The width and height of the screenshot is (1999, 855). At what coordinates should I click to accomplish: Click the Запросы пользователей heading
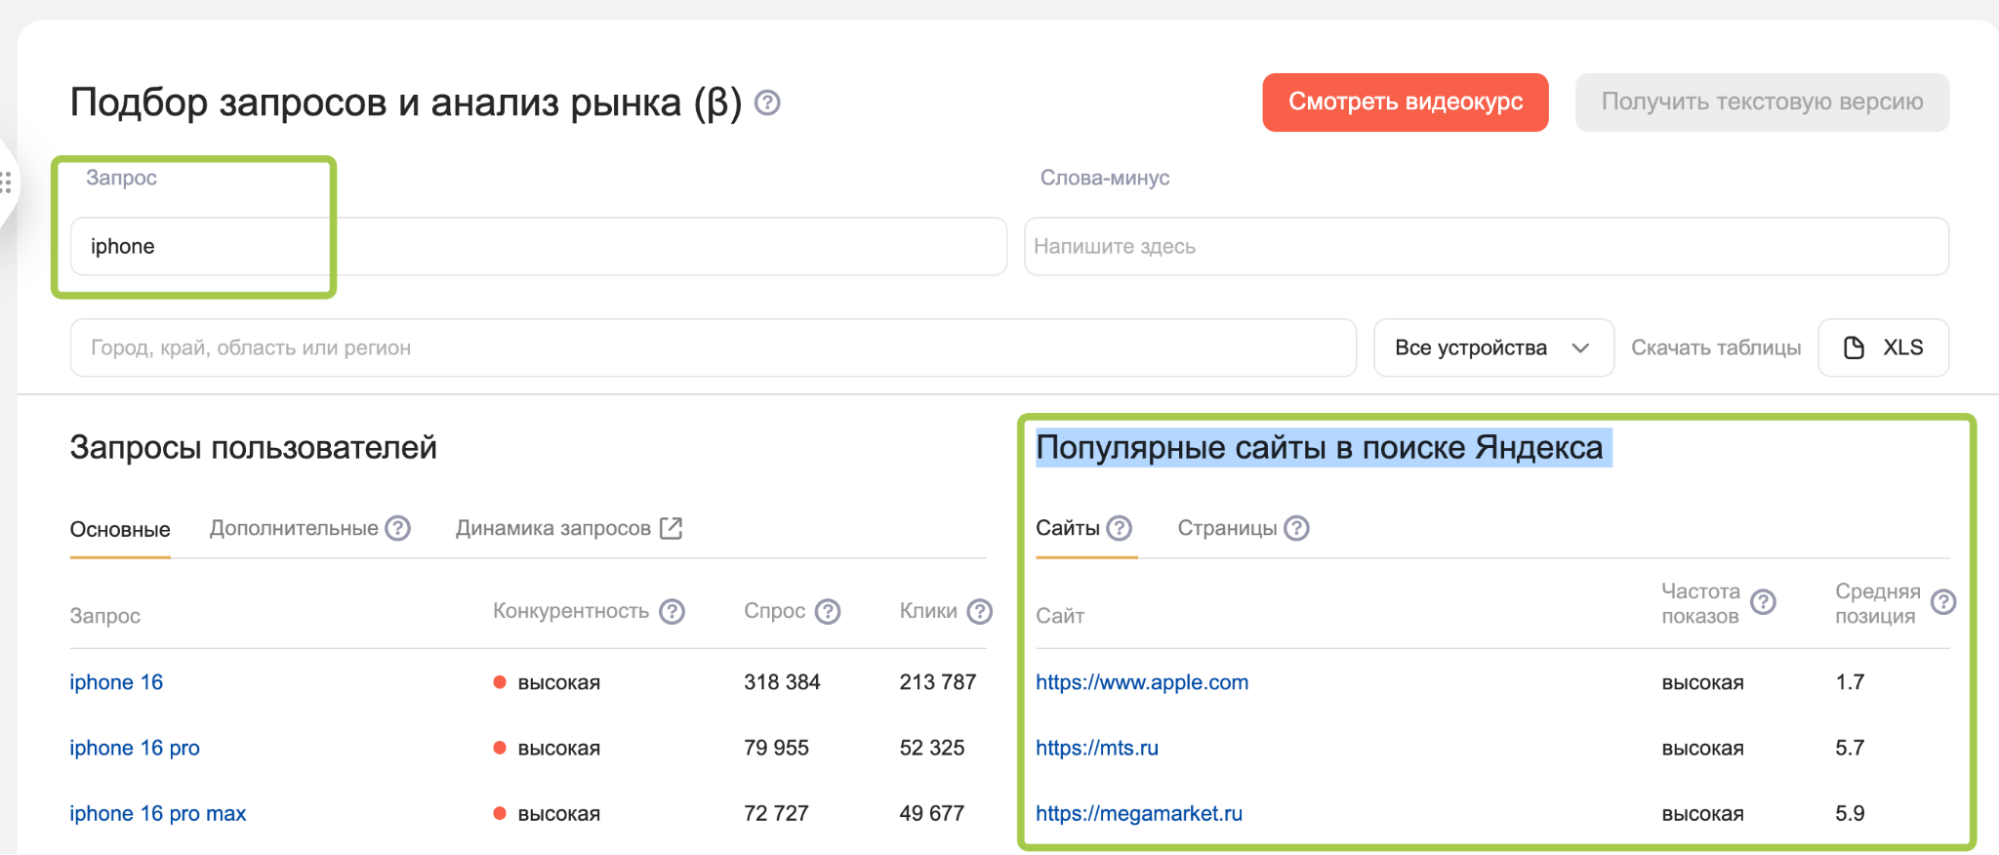point(253,448)
